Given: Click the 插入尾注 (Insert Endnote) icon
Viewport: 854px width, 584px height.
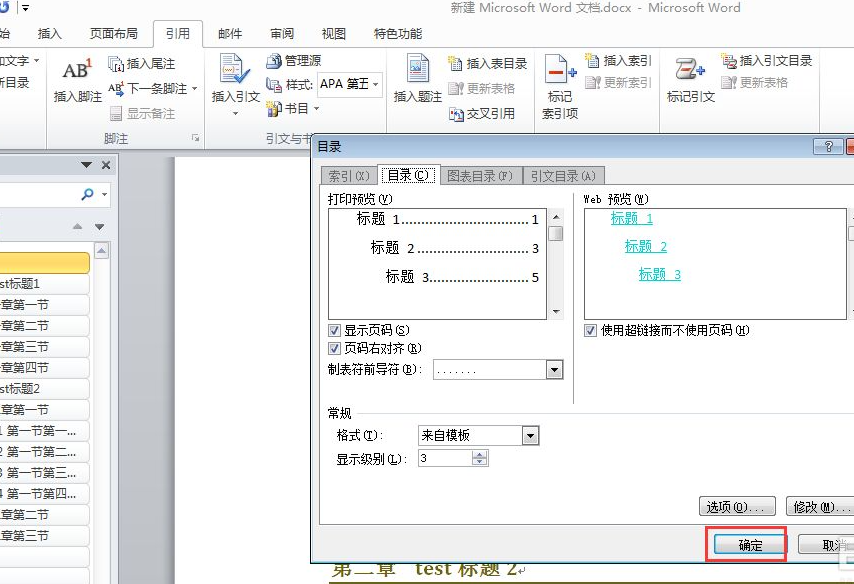Looking at the screenshot, I should coord(116,63).
